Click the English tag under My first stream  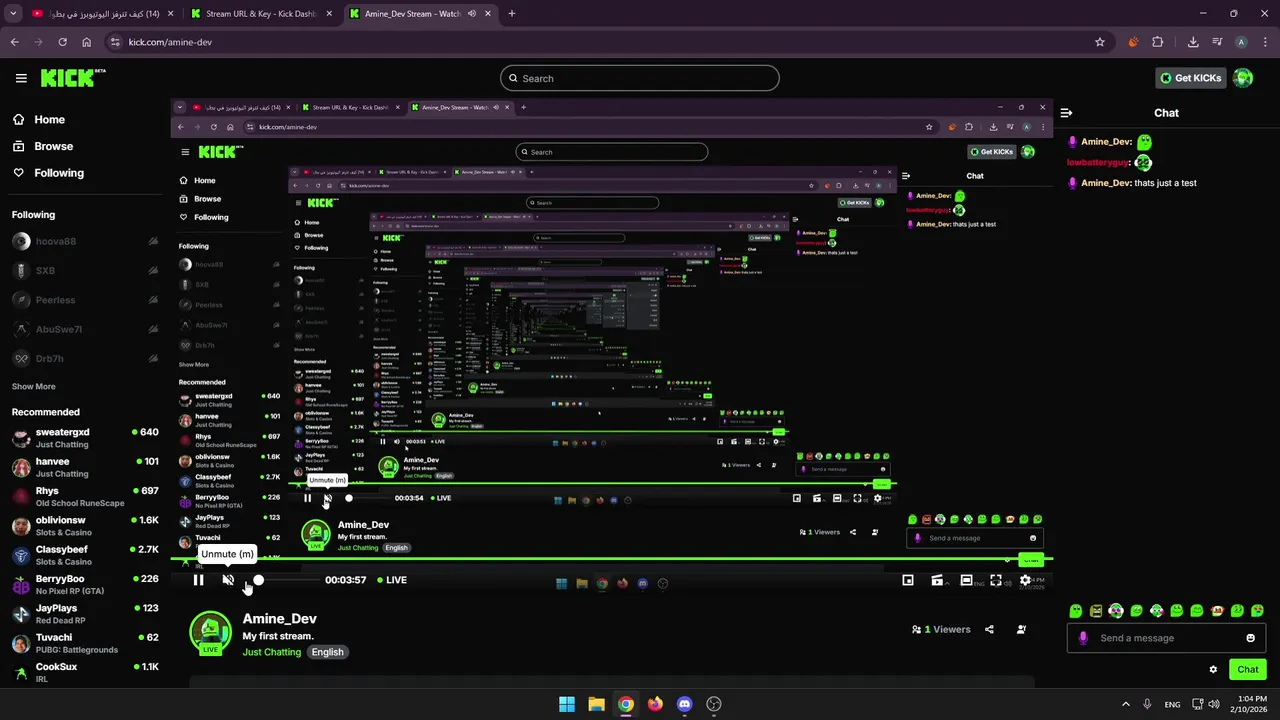327,652
